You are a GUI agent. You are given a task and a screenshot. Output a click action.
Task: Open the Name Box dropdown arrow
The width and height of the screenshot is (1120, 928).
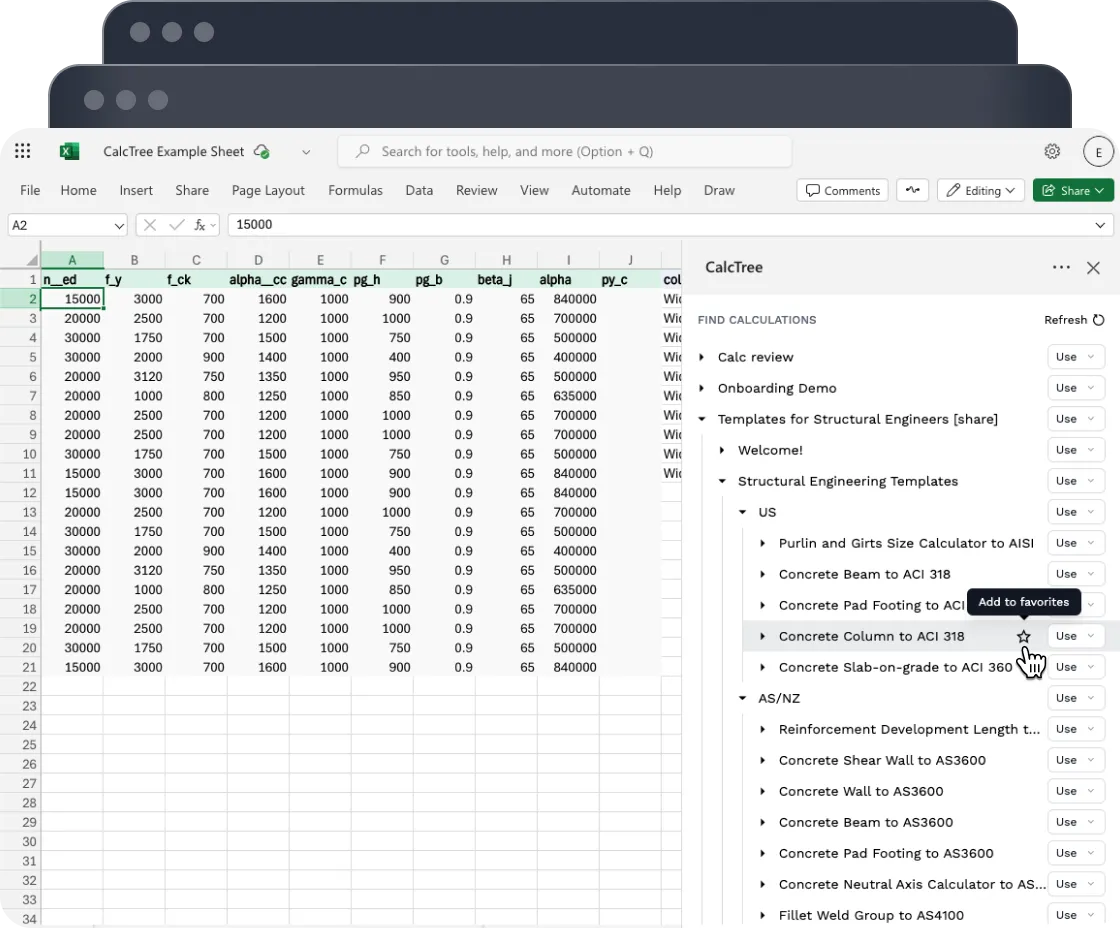[x=119, y=226]
